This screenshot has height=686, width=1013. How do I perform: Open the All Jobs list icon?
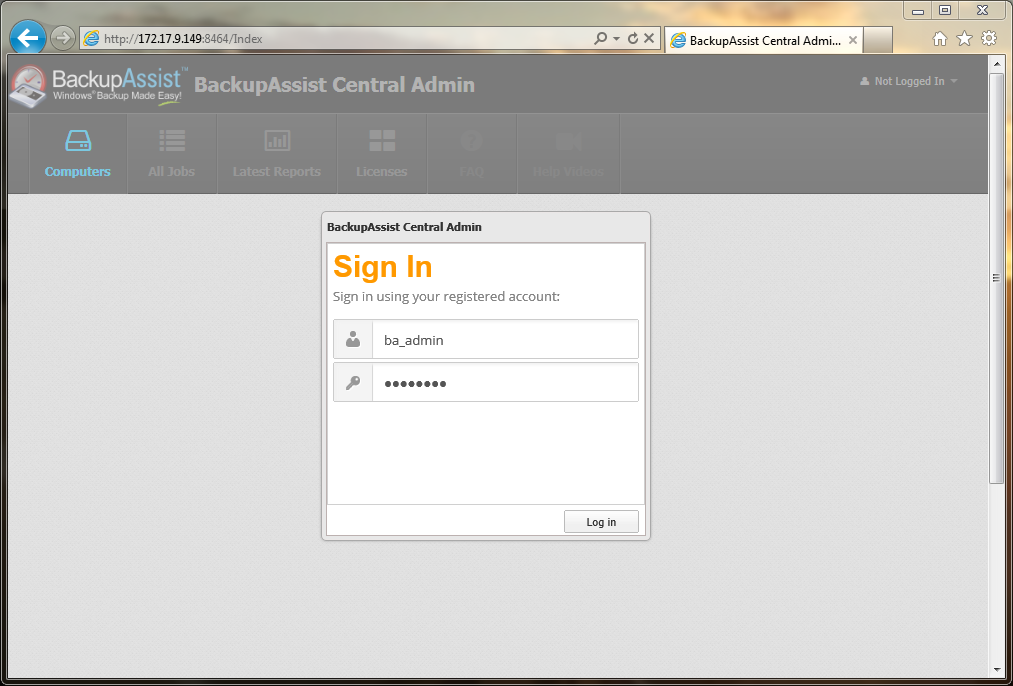[172, 141]
